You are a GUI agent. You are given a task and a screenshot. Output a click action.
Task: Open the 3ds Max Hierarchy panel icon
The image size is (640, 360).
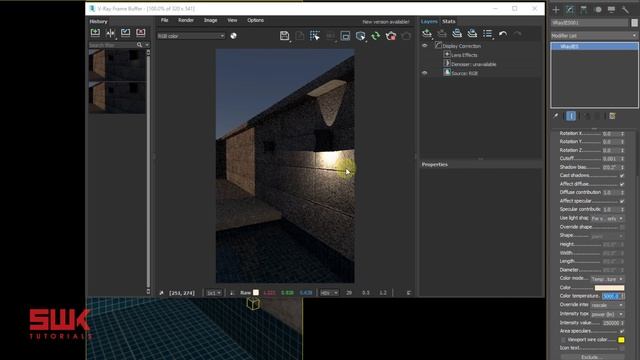[584, 9]
